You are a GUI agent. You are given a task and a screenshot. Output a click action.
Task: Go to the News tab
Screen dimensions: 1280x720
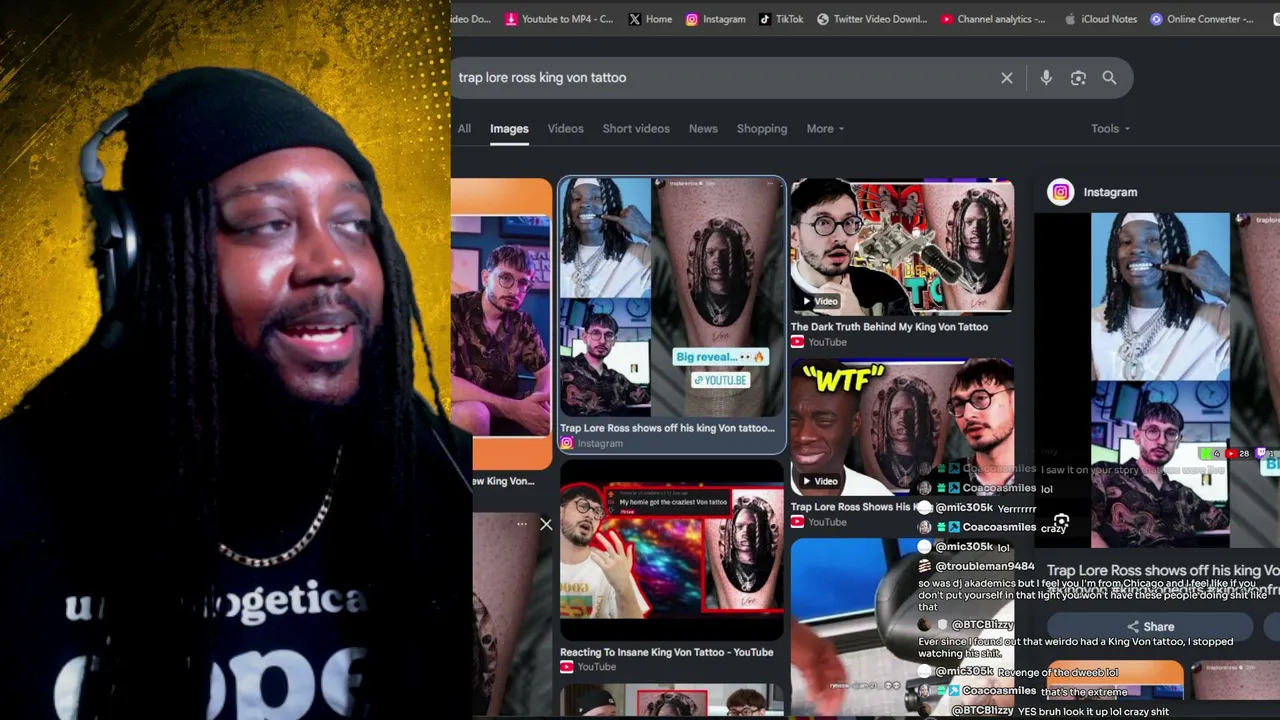point(703,129)
